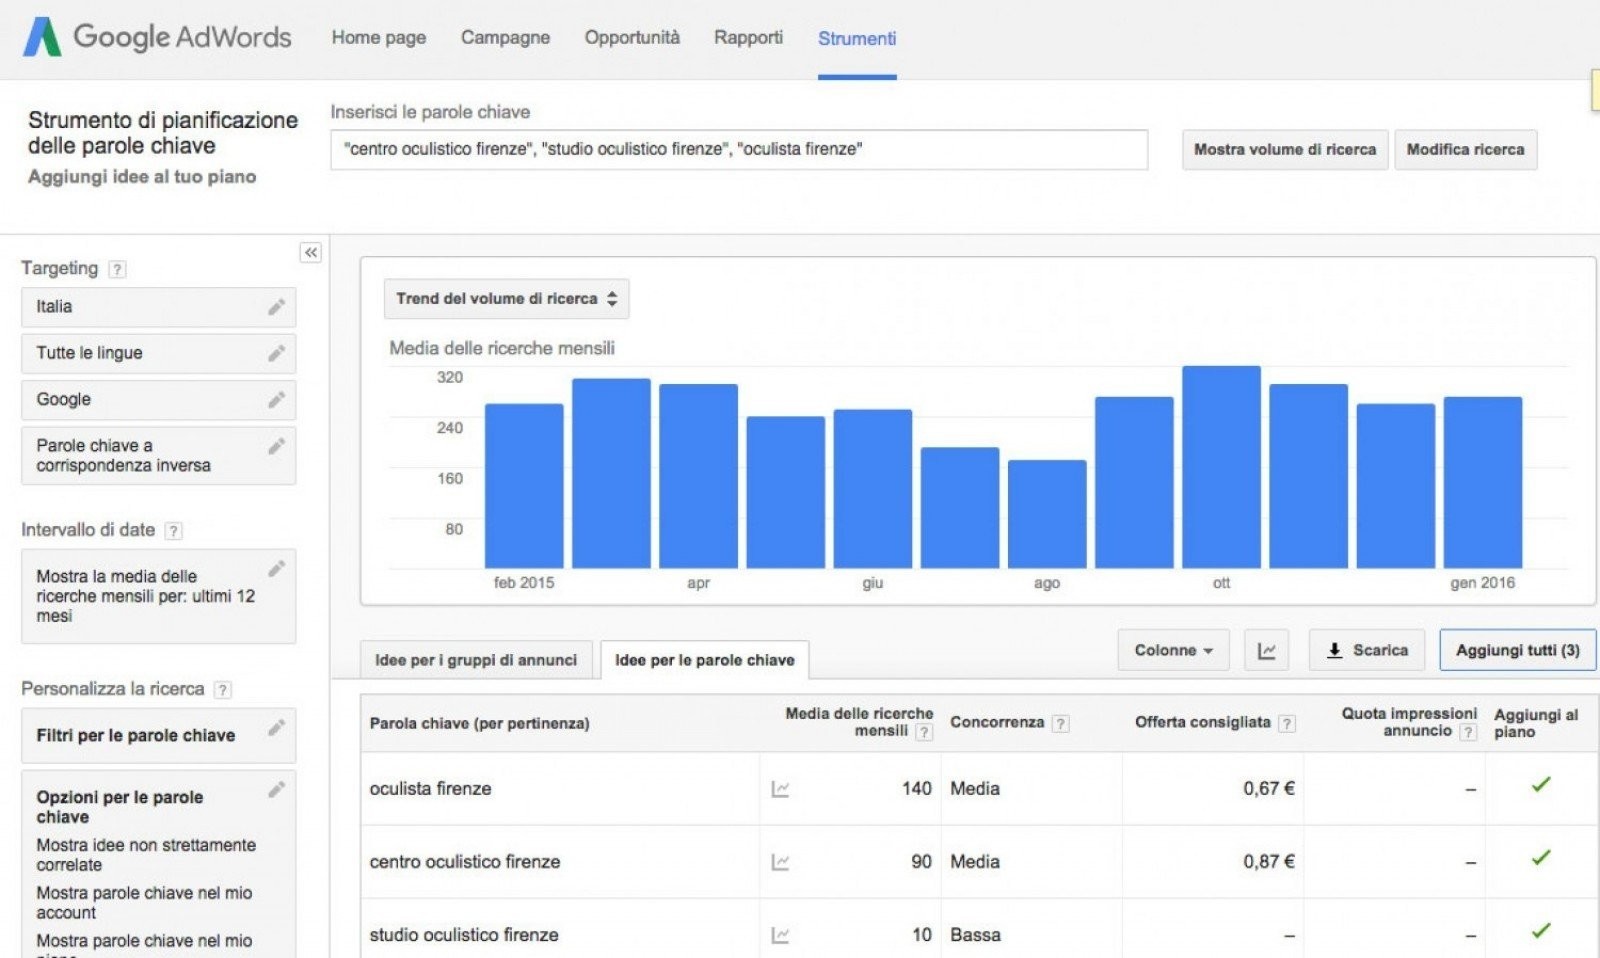This screenshot has height=958, width=1600.
Task: Toggle the chart view icon button
Action: pos(1266,650)
